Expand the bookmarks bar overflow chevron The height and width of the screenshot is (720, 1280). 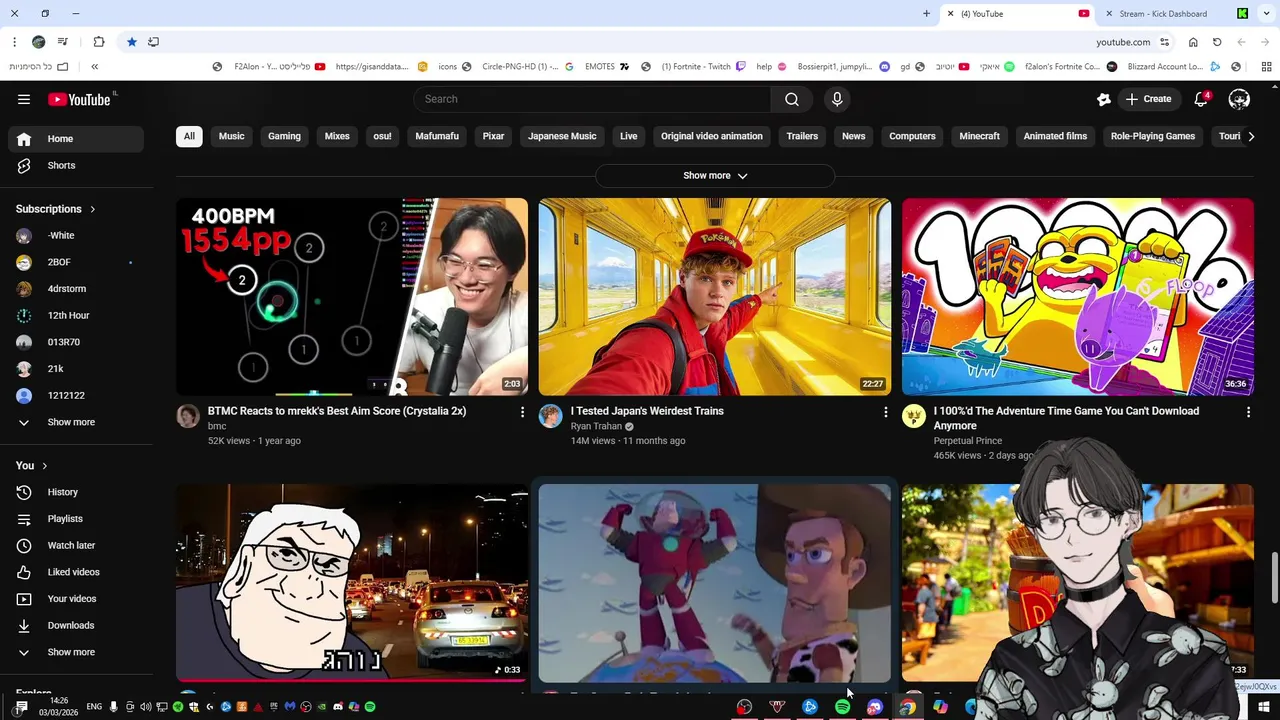pyautogui.click(x=94, y=67)
